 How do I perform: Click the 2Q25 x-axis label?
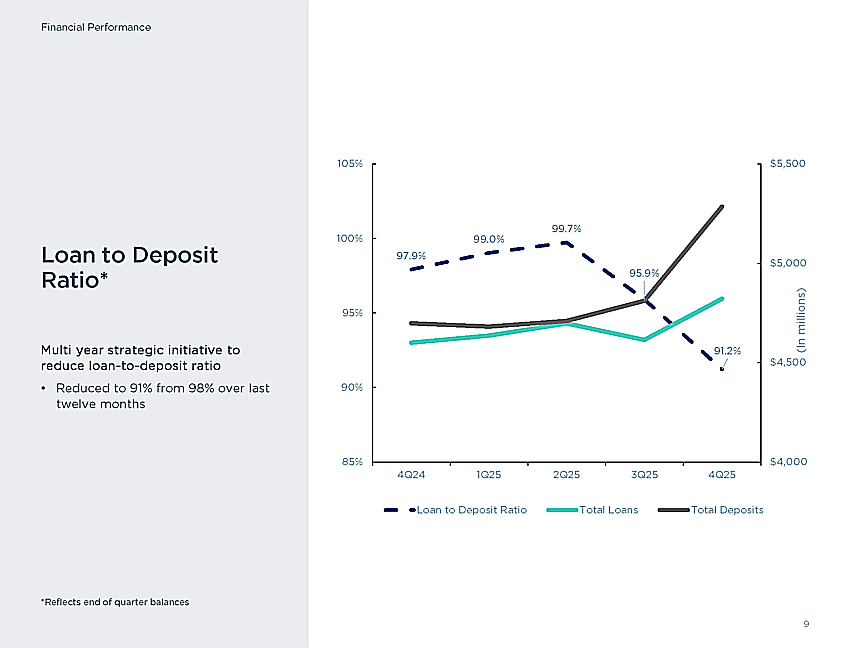coord(566,474)
